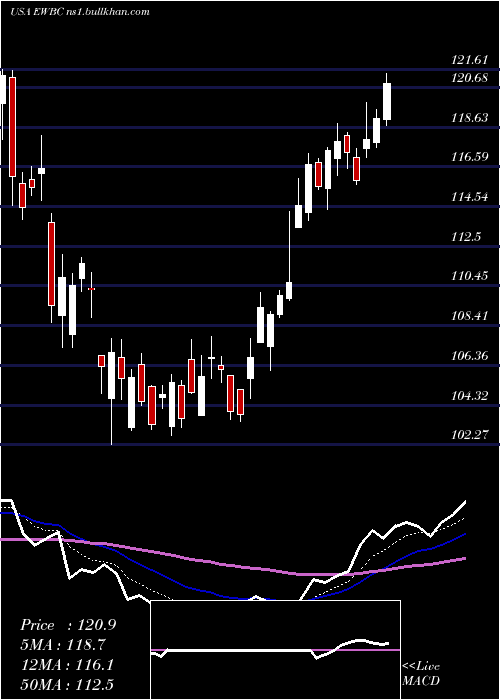Click the 116.59 price level label
Viewport: 500px width, 700px height.
pos(470,157)
